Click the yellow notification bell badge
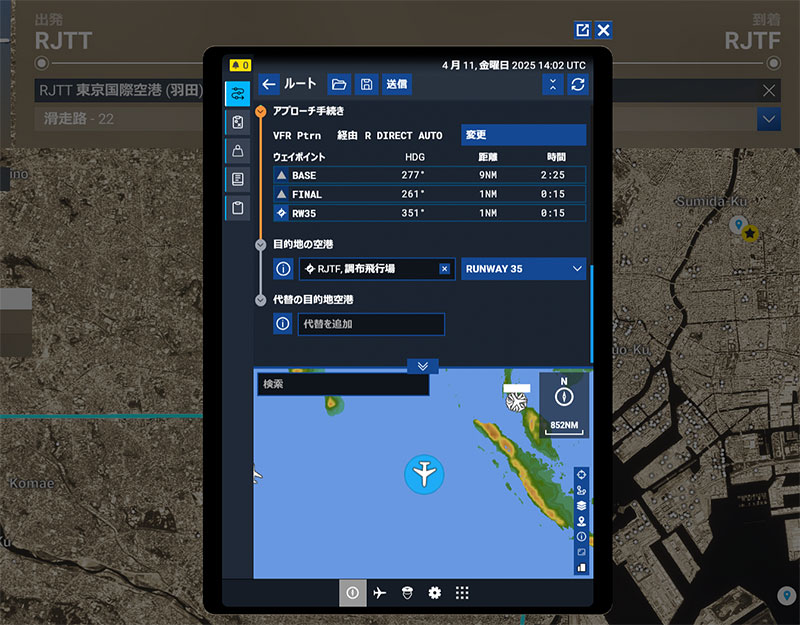Image resolution: width=800 pixels, height=625 pixels. (x=240, y=65)
